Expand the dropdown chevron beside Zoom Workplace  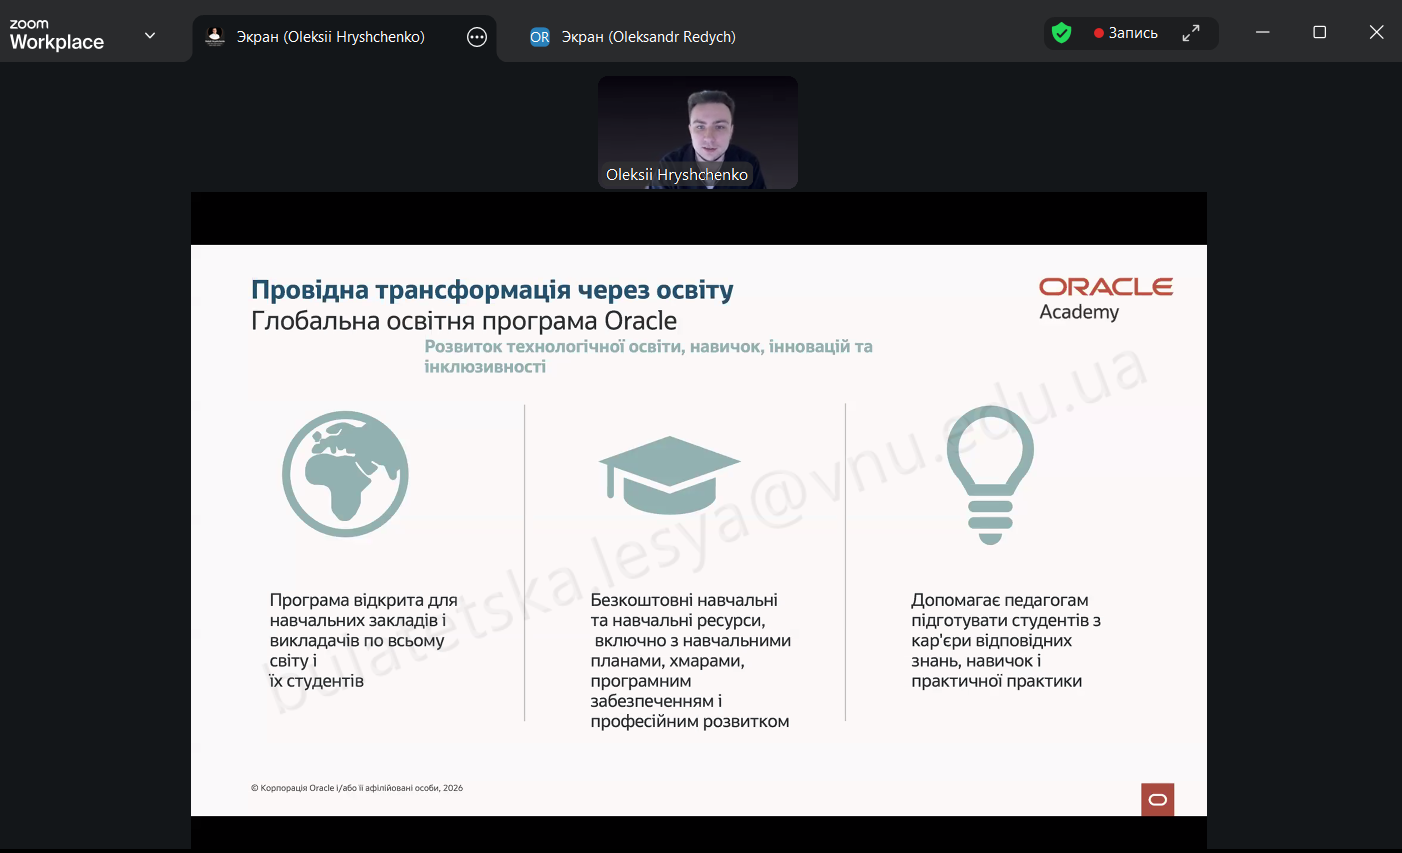tap(150, 36)
